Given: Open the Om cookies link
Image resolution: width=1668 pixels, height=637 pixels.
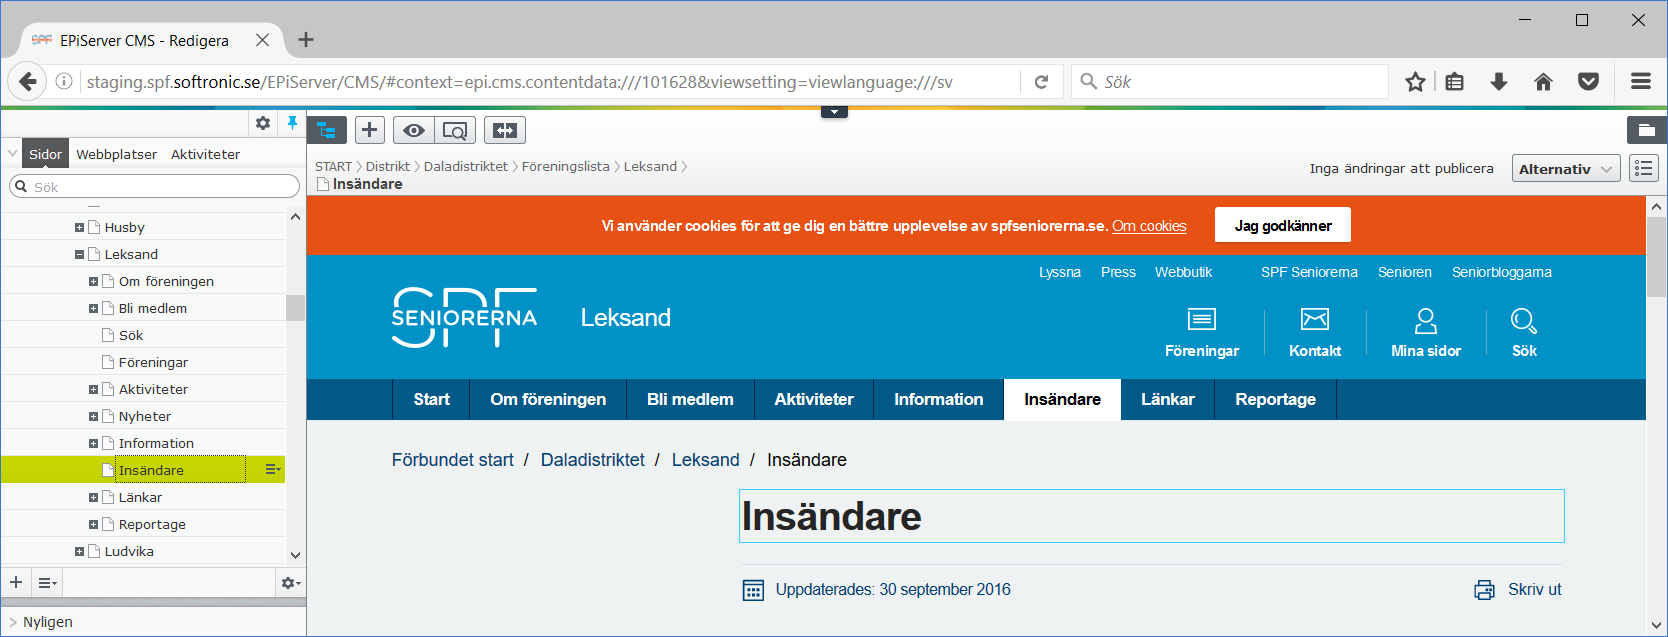Looking at the screenshot, I should pyautogui.click(x=1149, y=226).
